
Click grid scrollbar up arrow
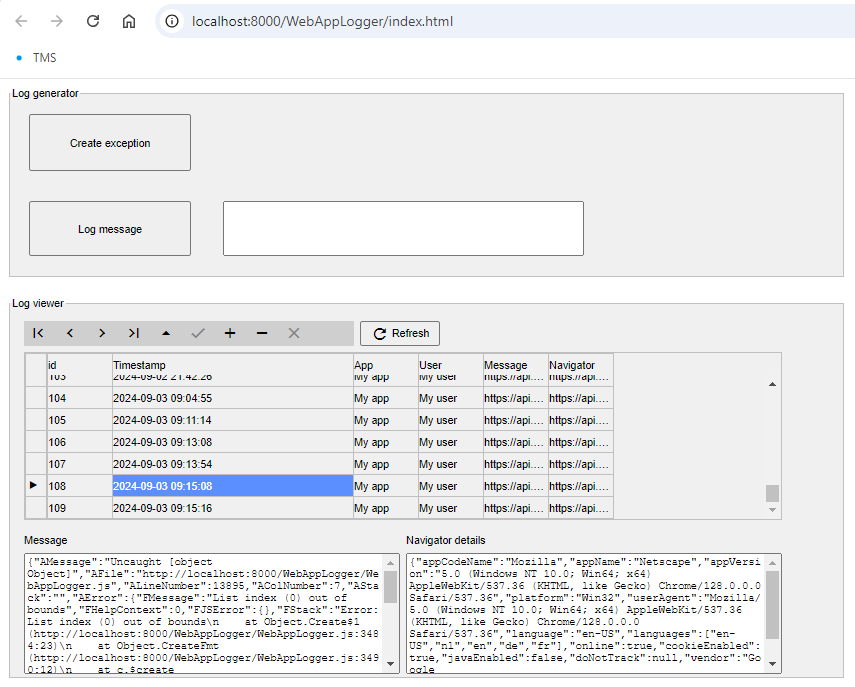(772, 384)
